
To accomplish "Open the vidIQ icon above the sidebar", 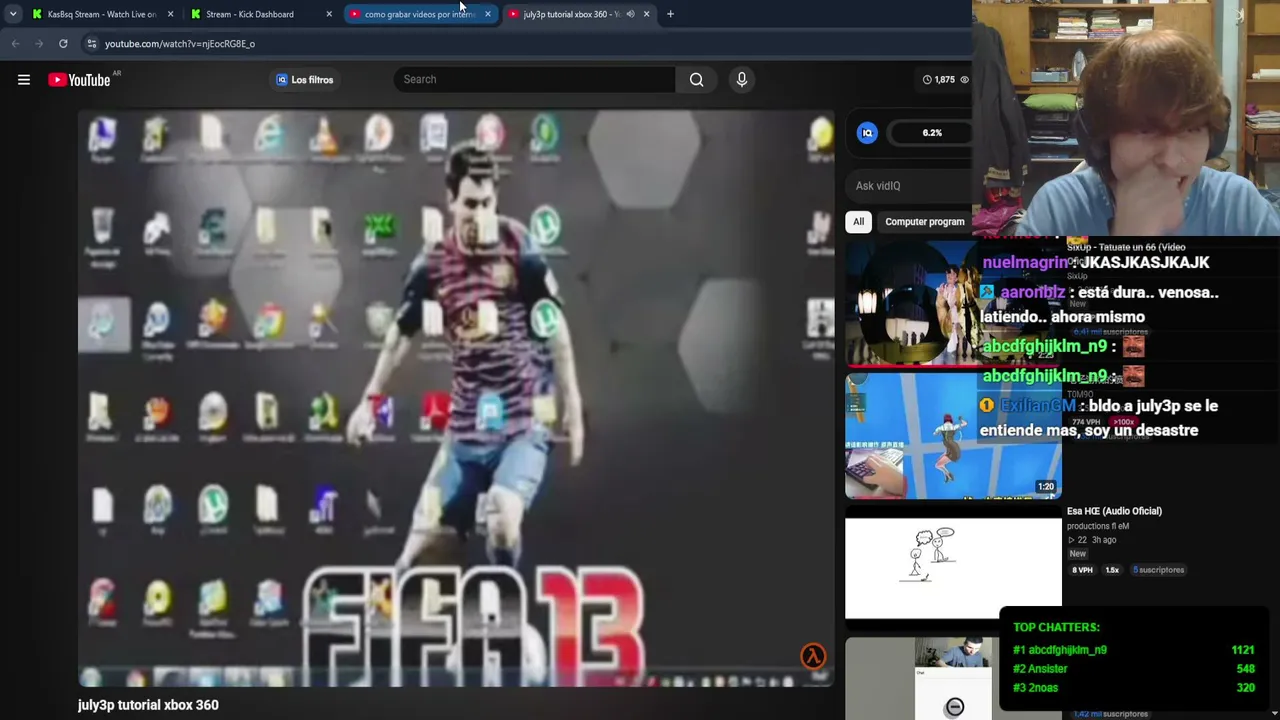I will click(x=867, y=133).
